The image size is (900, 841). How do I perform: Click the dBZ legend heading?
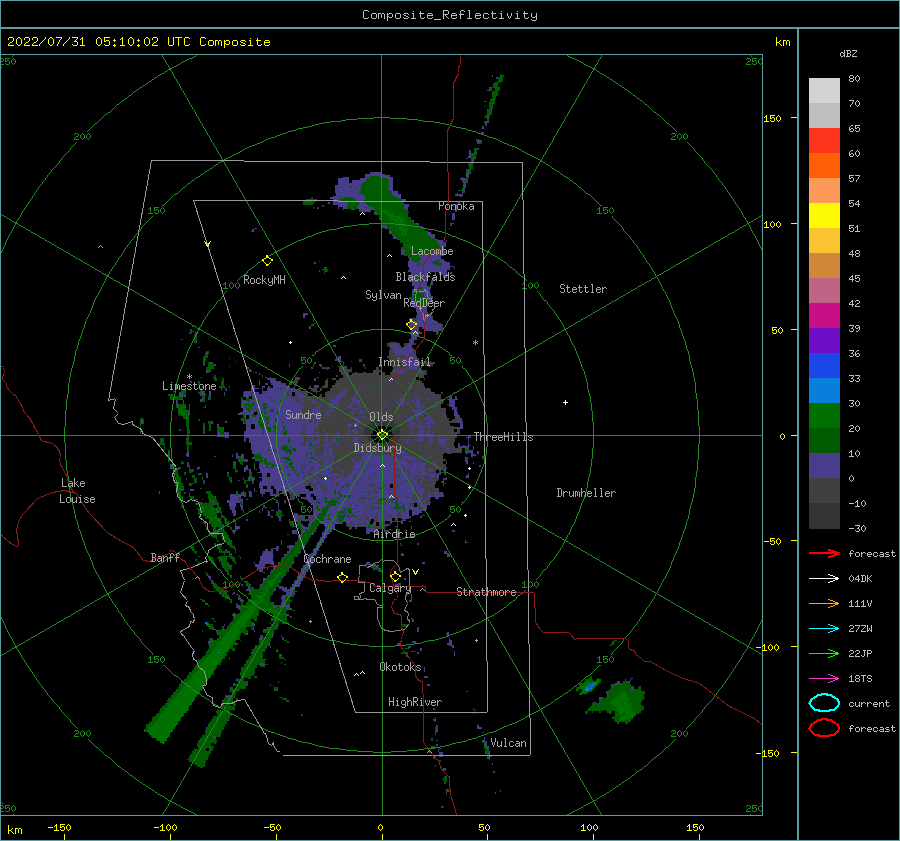(x=848, y=53)
